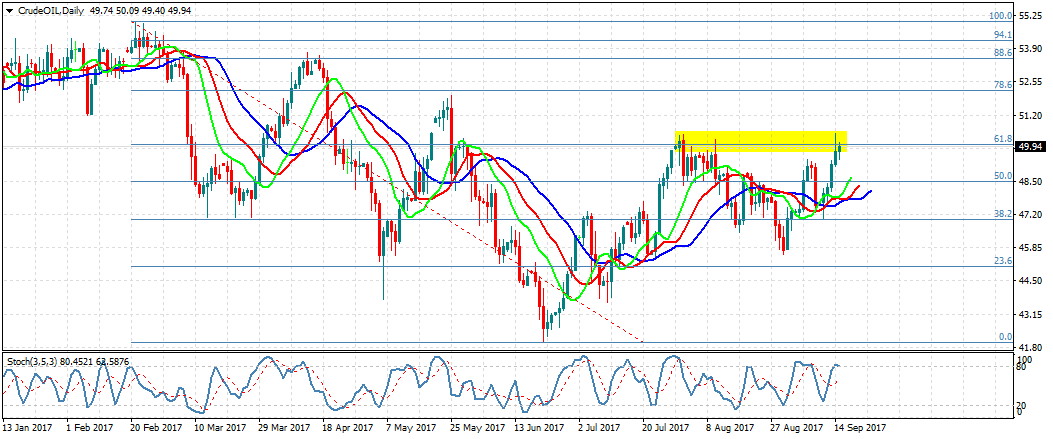Click the 51.20 price axis value
1053x439 pixels.
1032,115
